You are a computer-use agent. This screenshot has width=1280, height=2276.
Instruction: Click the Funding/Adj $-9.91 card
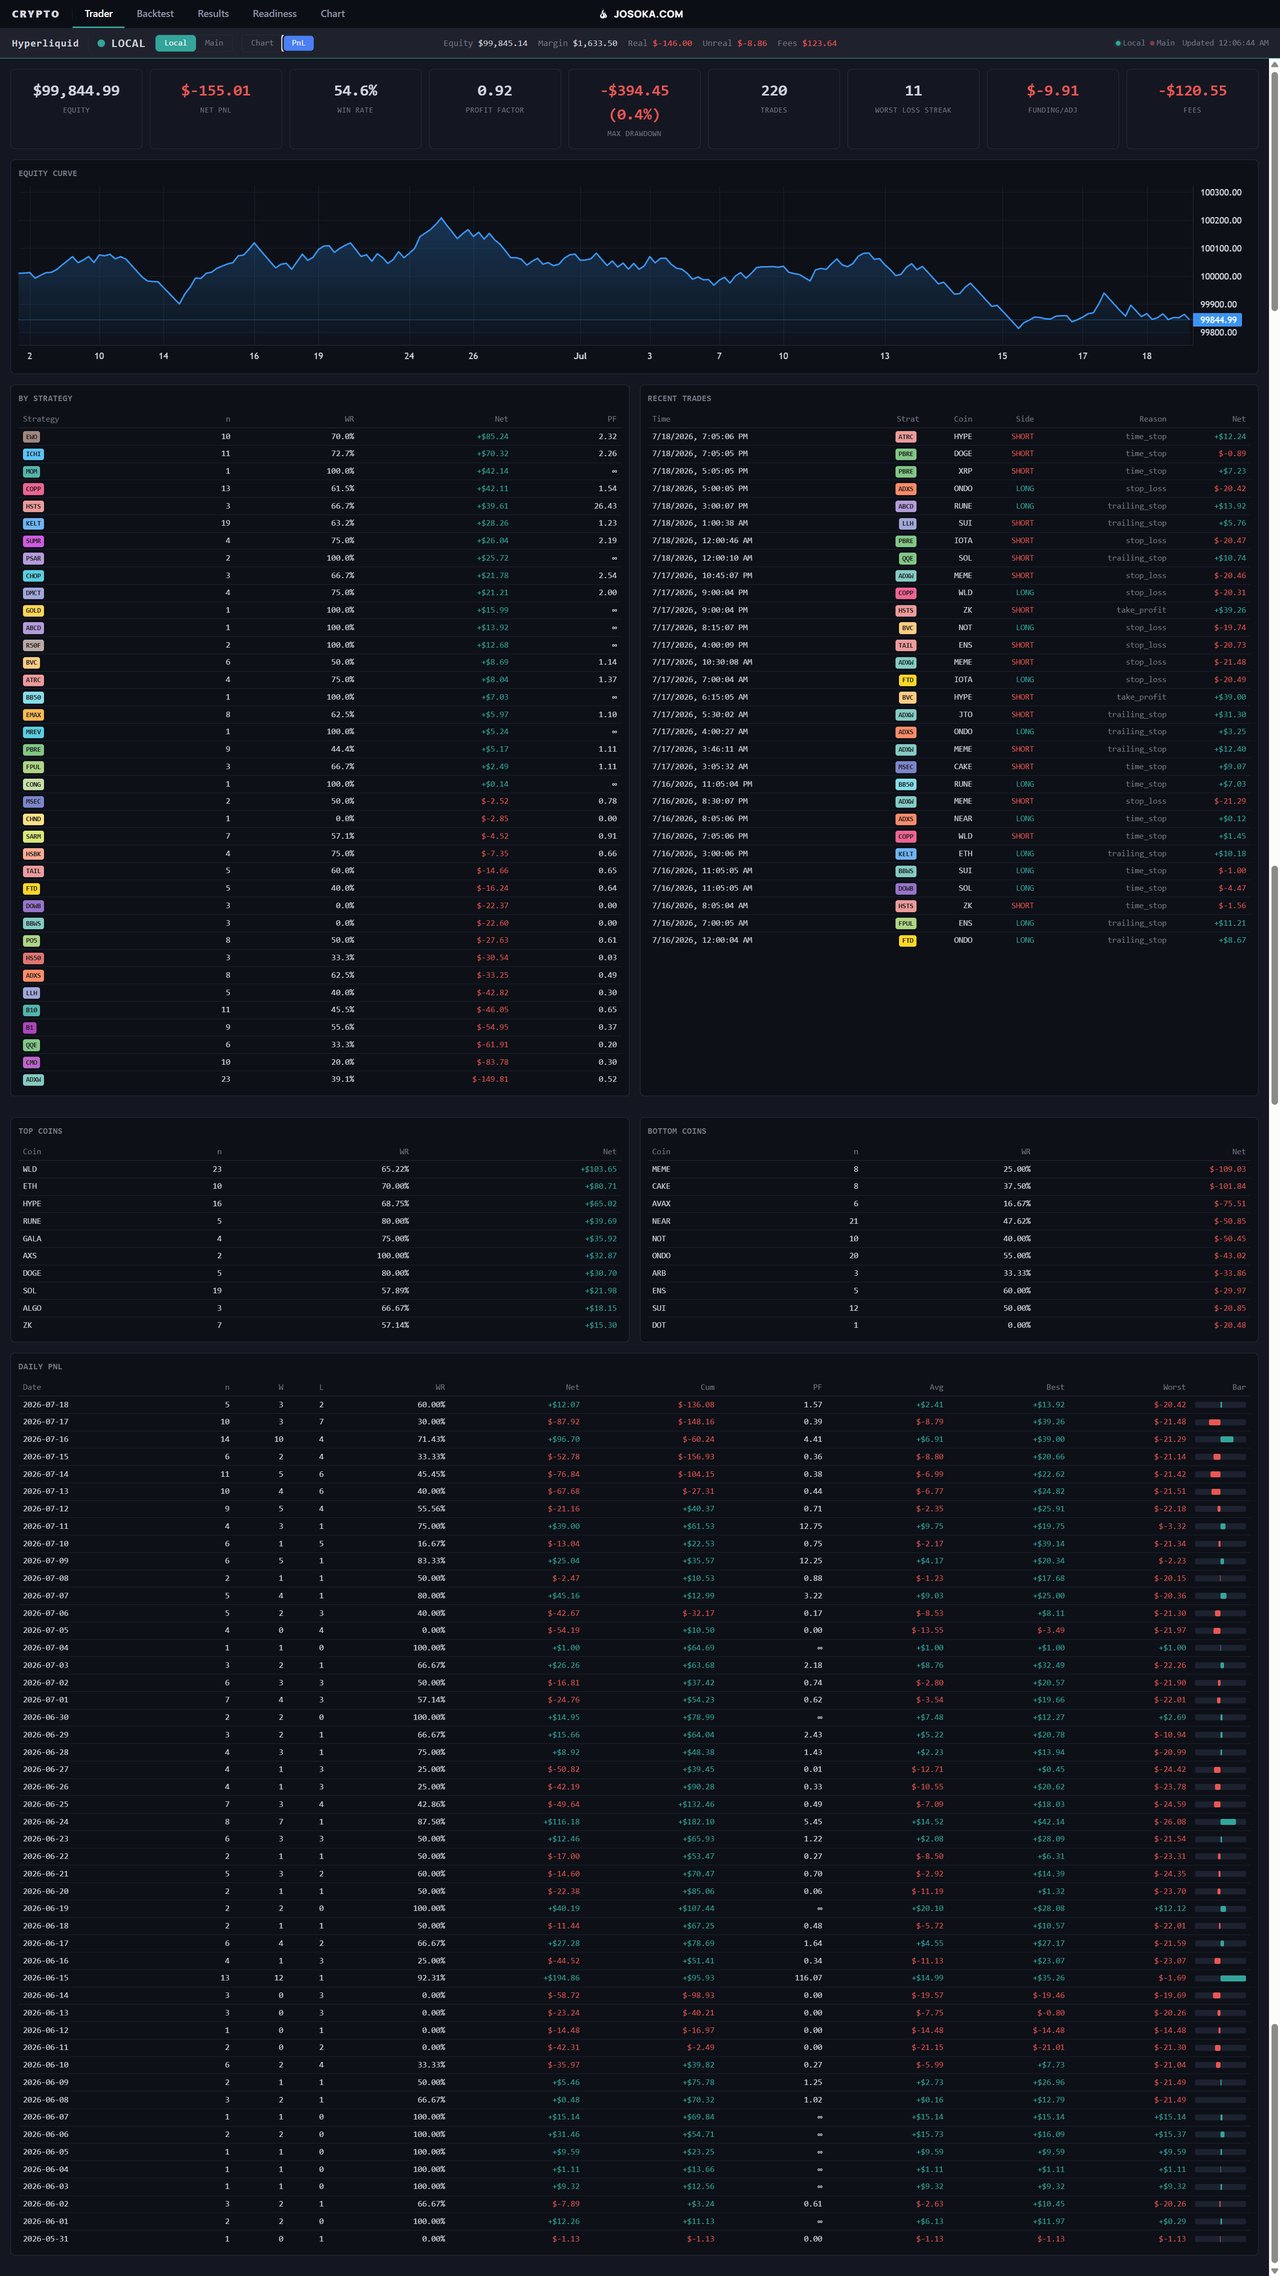click(x=1052, y=109)
